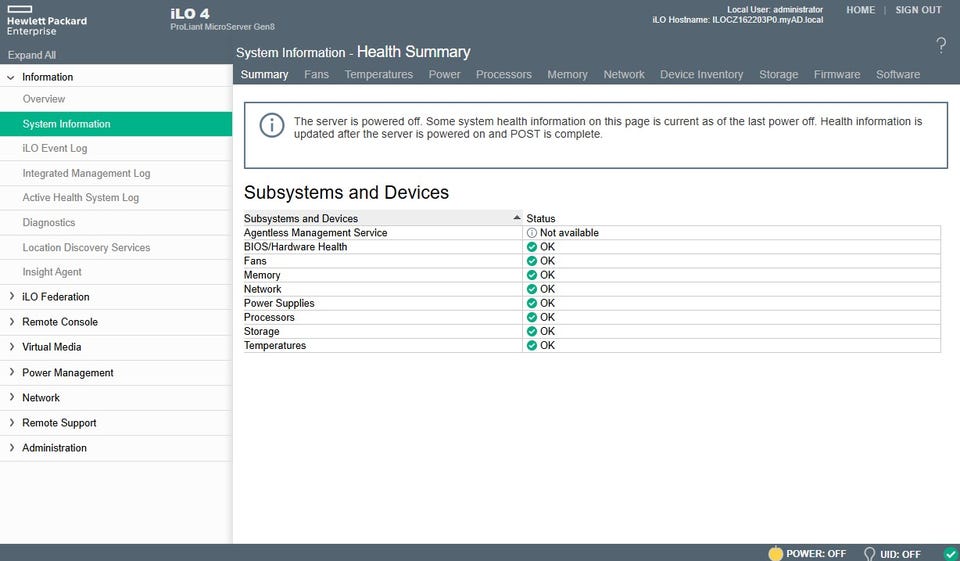Click the info icon in the notice box
The width and height of the screenshot is (960, 561).
click(271, 125)
